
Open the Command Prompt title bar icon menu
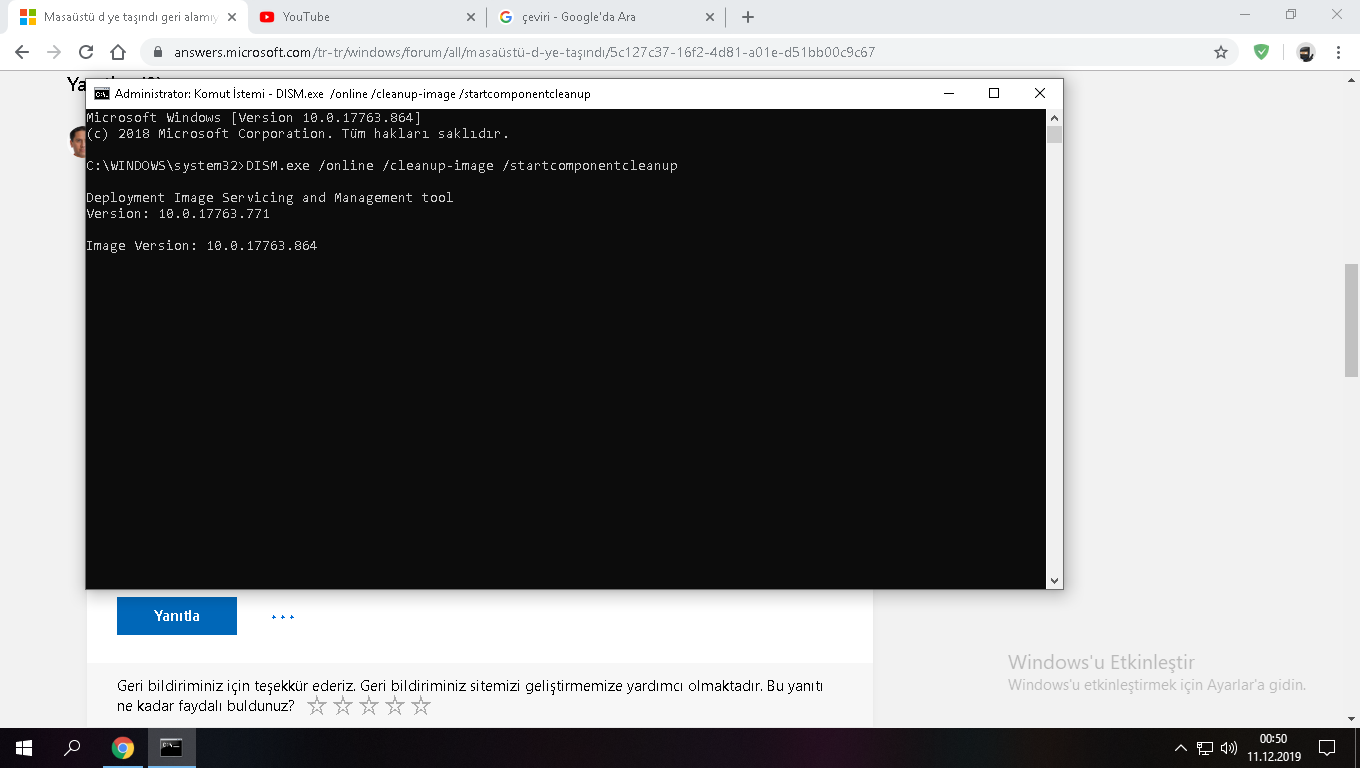point(102,93)
